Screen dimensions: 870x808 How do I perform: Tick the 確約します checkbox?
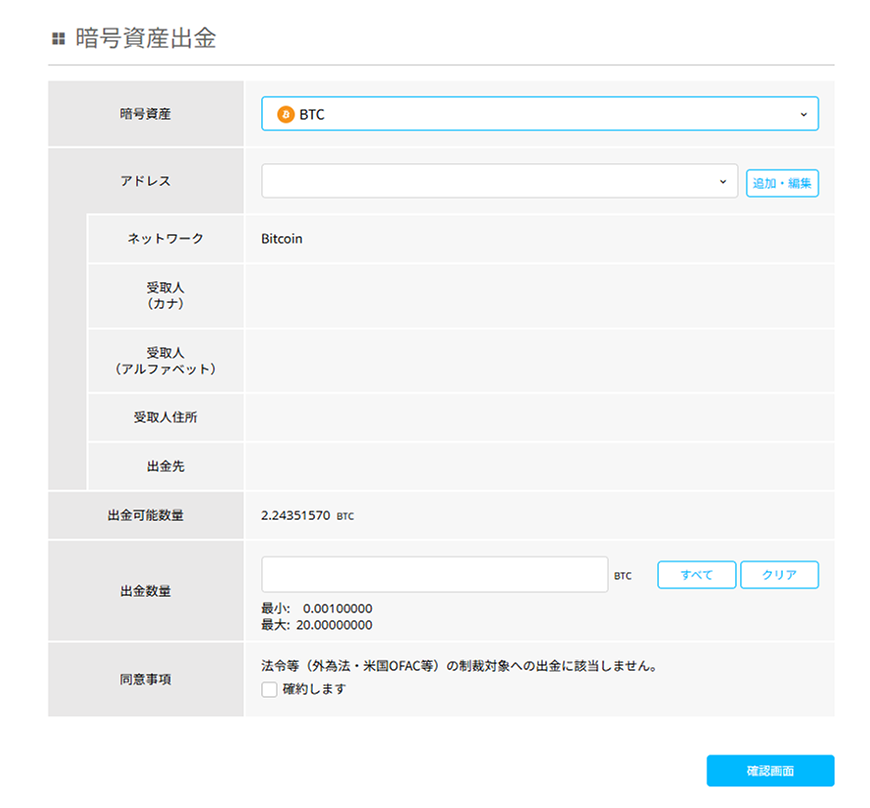point(269,689)
